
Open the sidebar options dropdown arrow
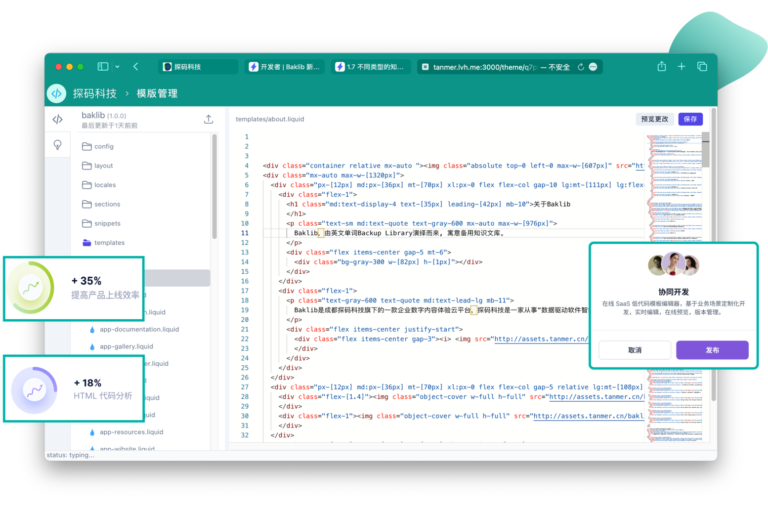click(x=117, y=67)
